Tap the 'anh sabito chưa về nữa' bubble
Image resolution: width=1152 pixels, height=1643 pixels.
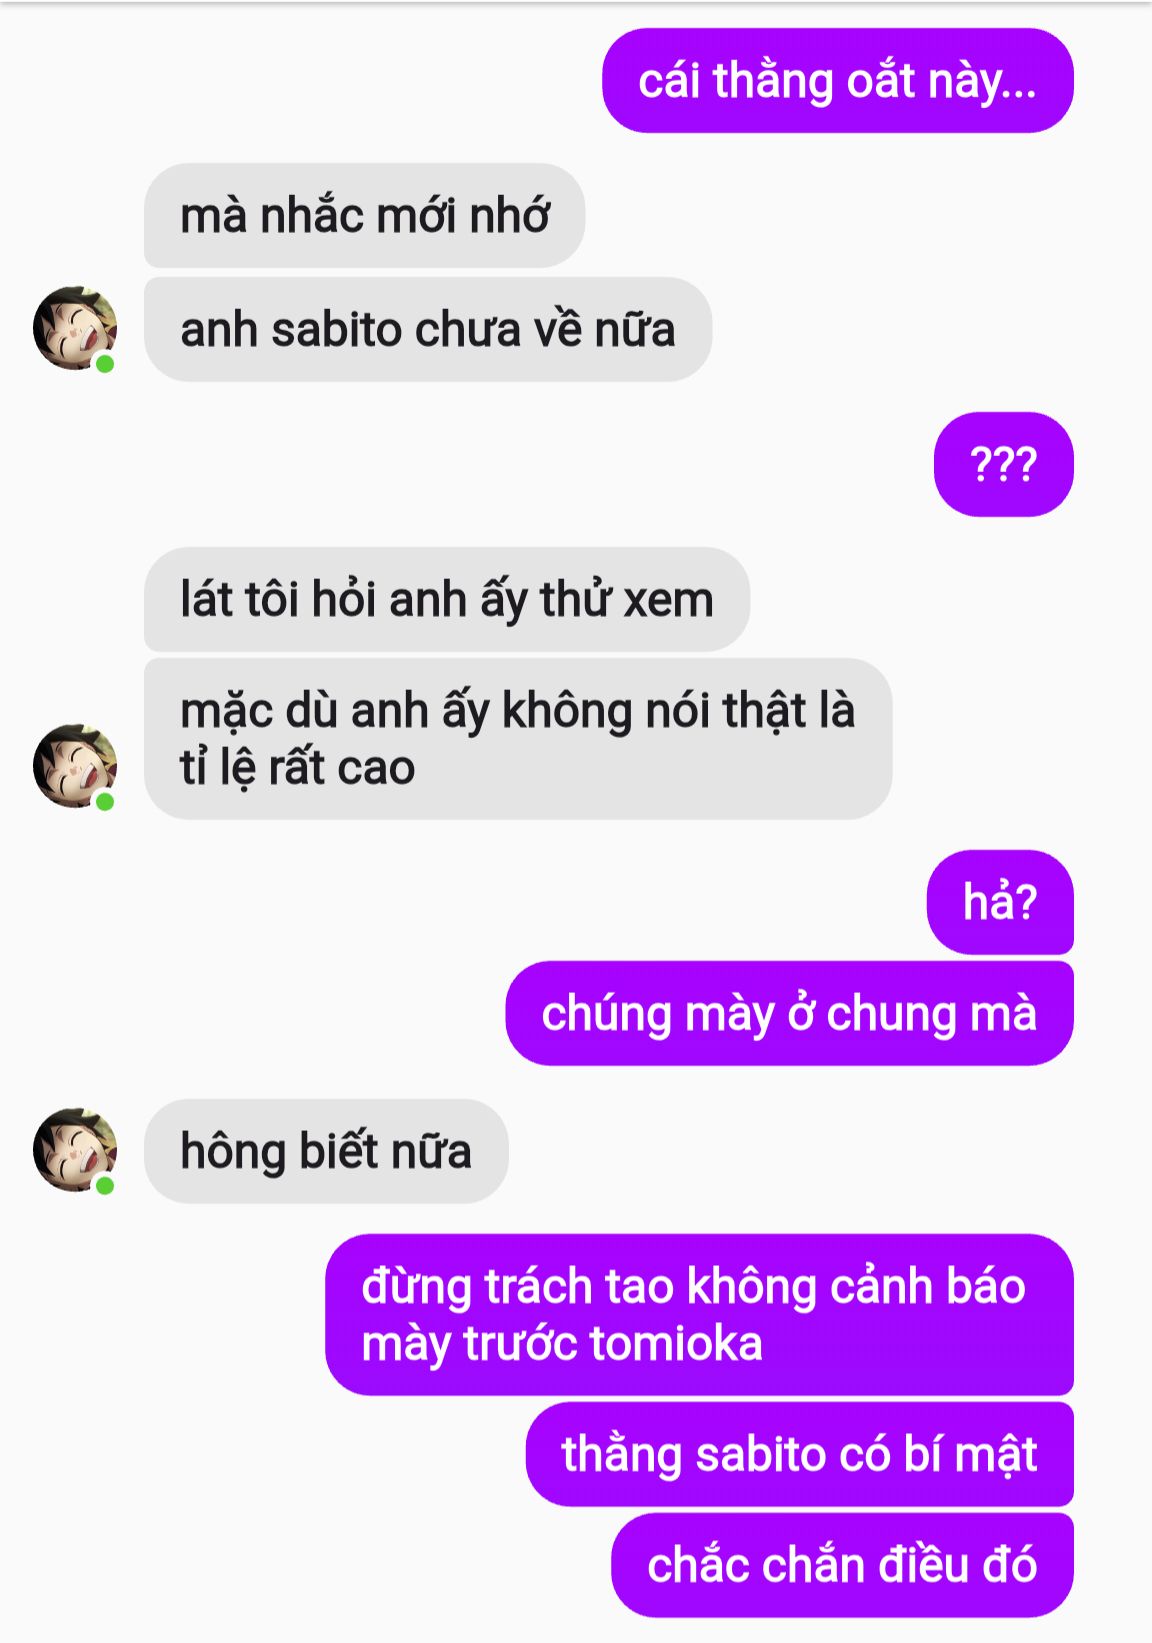point(428,329)
